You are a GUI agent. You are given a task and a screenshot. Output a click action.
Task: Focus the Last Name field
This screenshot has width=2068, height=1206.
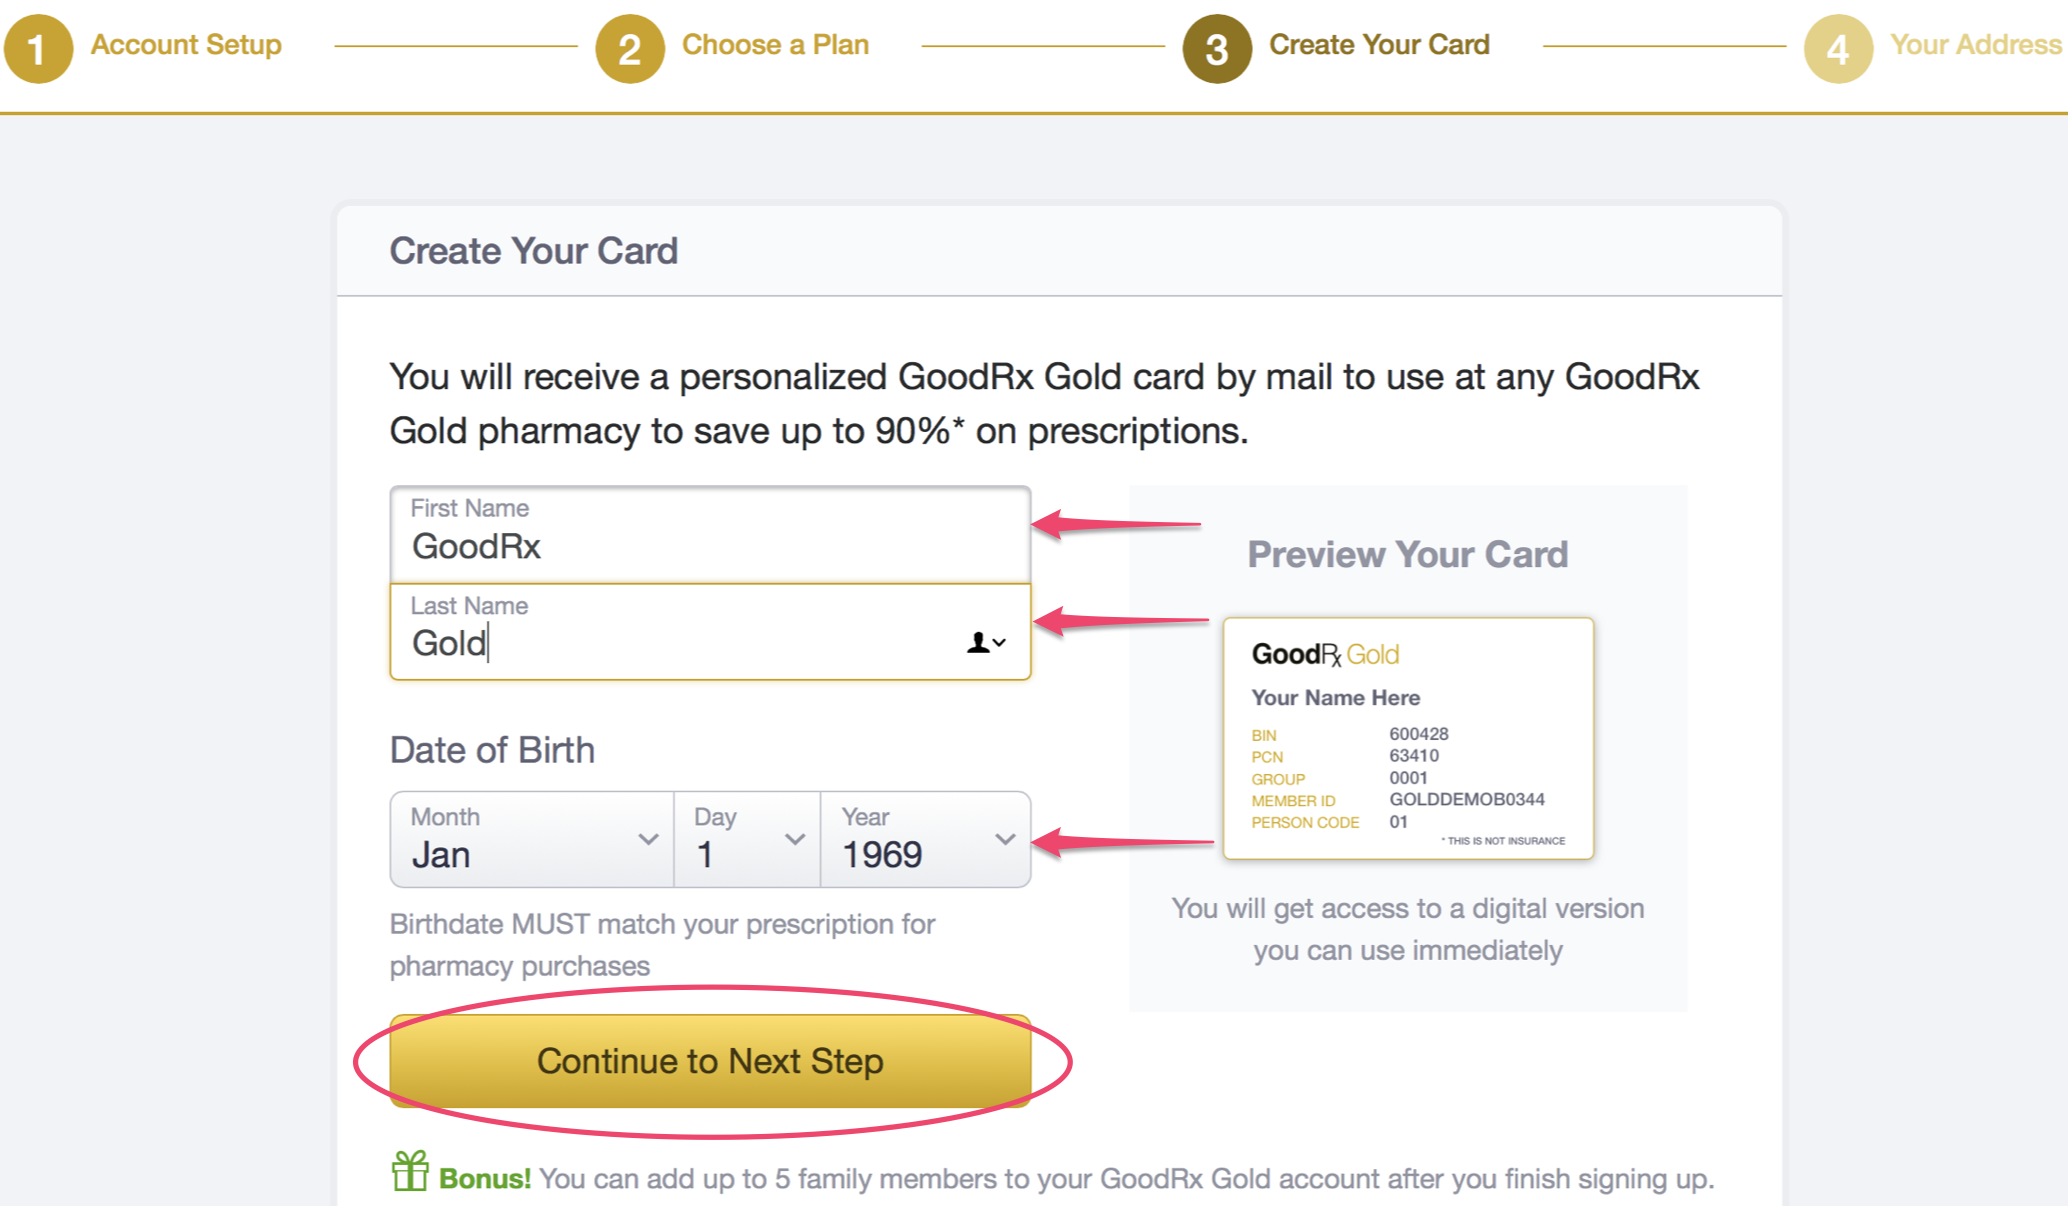click(x=710, y=632)
